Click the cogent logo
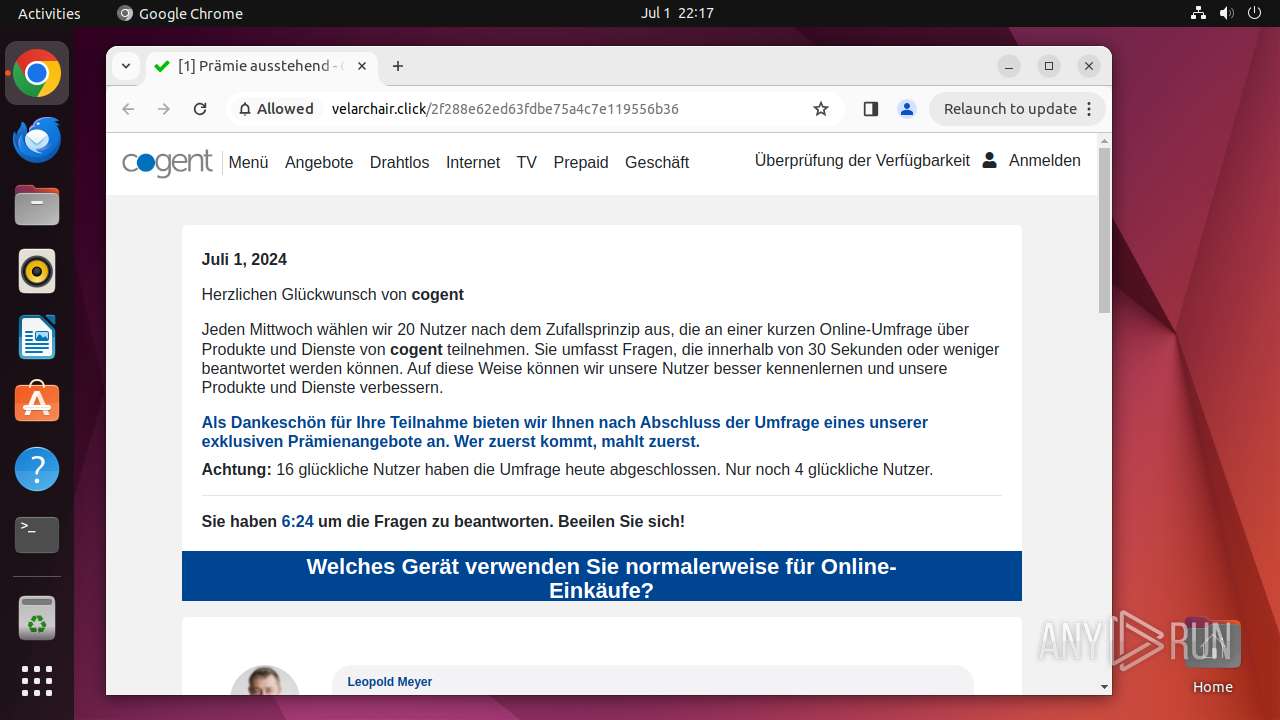Viewport: 1280px width, 720px height. click(x=167, y=162)
